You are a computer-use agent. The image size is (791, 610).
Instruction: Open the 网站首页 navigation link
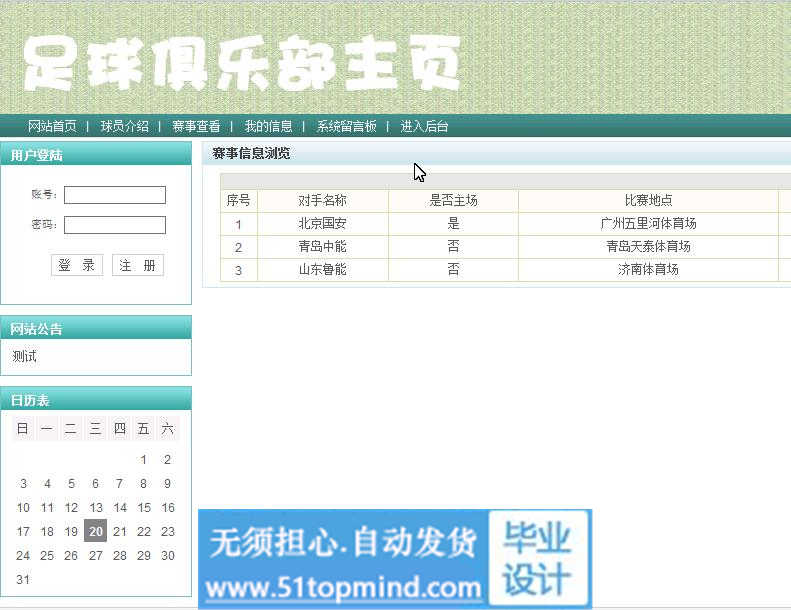pos(52,126)
